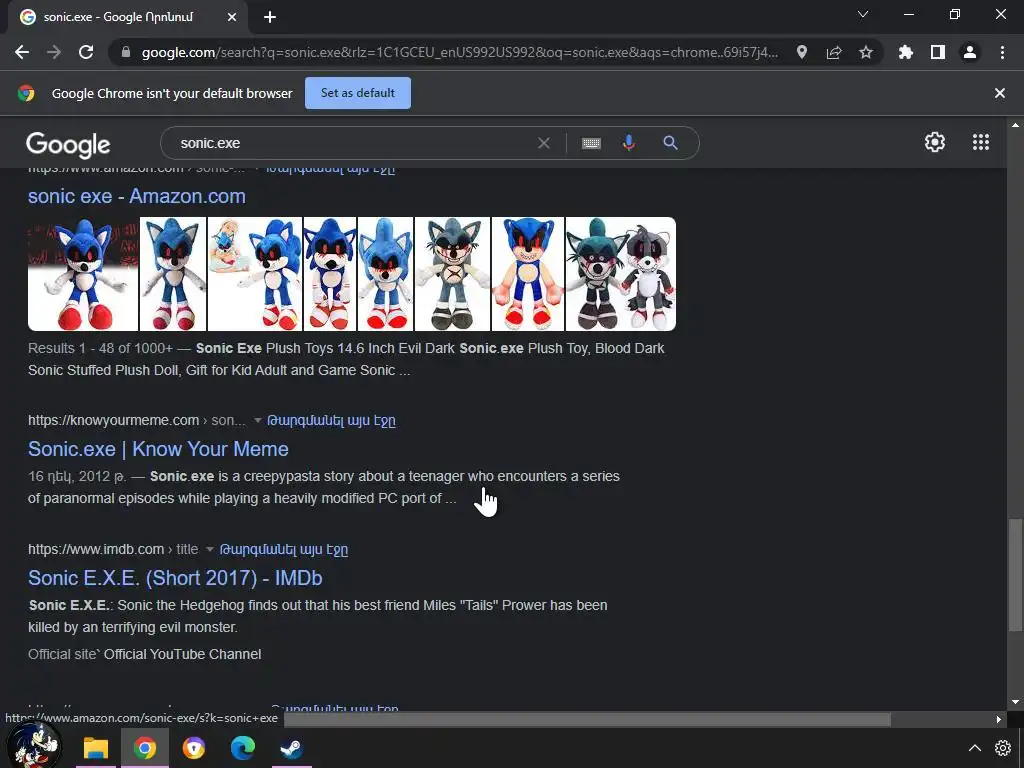The height and width of the screenshot is (768, 1024).
Task: Click the Chrome icon on the taskbar
Action: 144,748
